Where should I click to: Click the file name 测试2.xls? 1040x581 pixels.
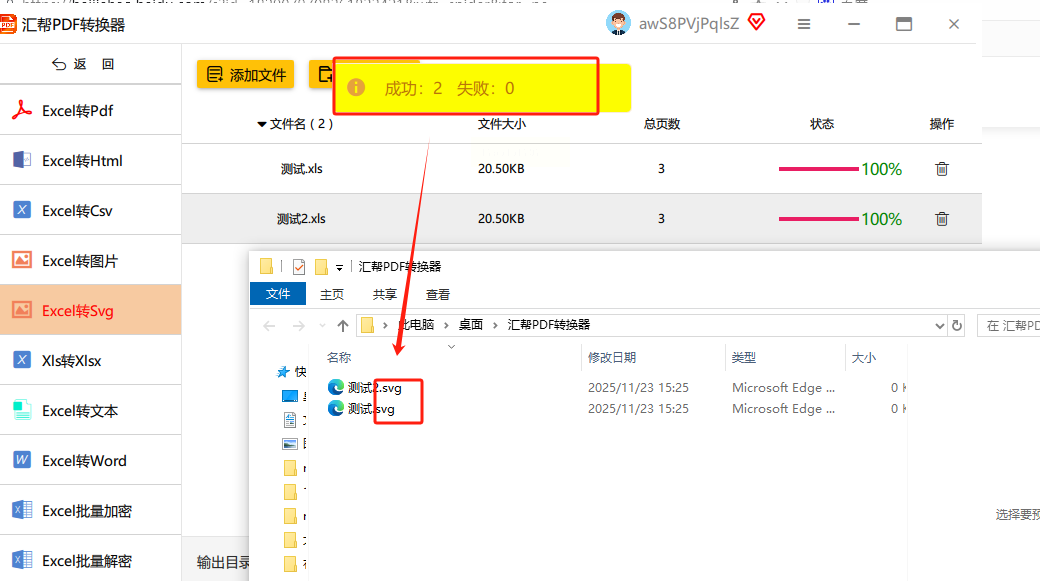tap(301, 218)
